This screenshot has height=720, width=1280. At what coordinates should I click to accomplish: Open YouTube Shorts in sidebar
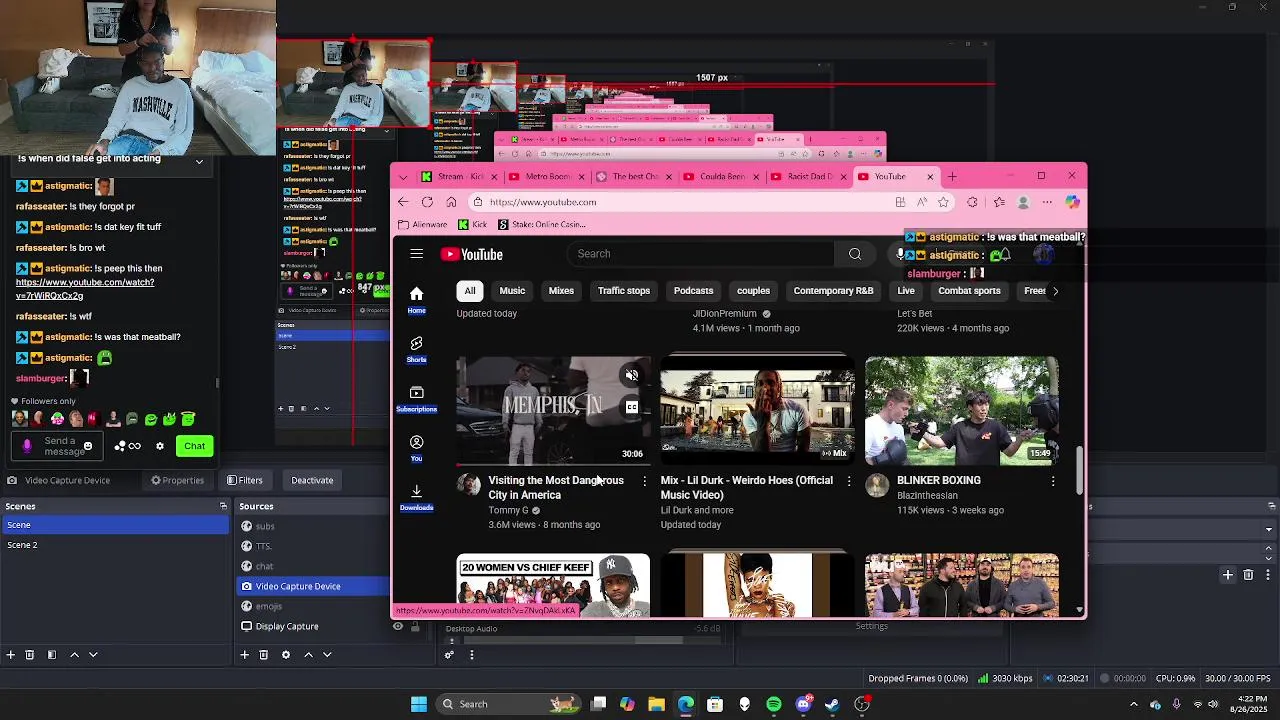click(x=417, y=349)
